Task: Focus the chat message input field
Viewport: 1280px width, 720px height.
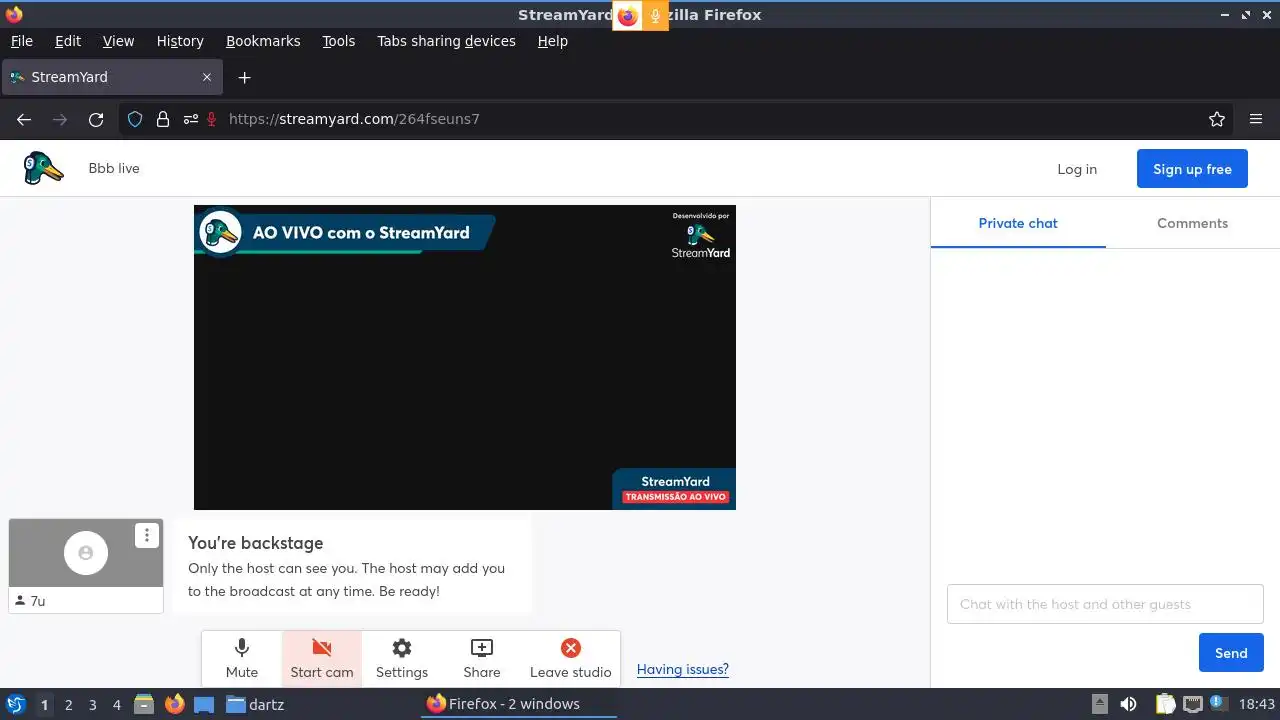Action: (1105, 604)
